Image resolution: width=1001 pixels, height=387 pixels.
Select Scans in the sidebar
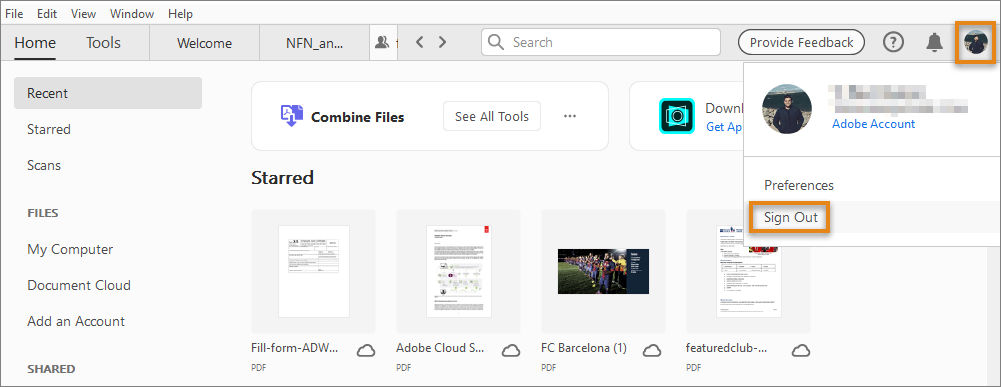(x=44, y=165)
